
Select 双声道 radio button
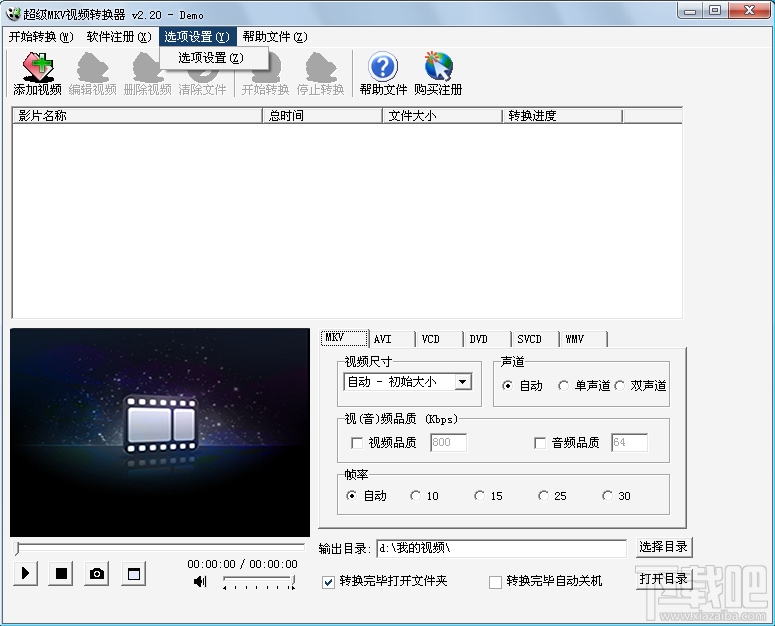pyautogui.click(x=619, y=385)
